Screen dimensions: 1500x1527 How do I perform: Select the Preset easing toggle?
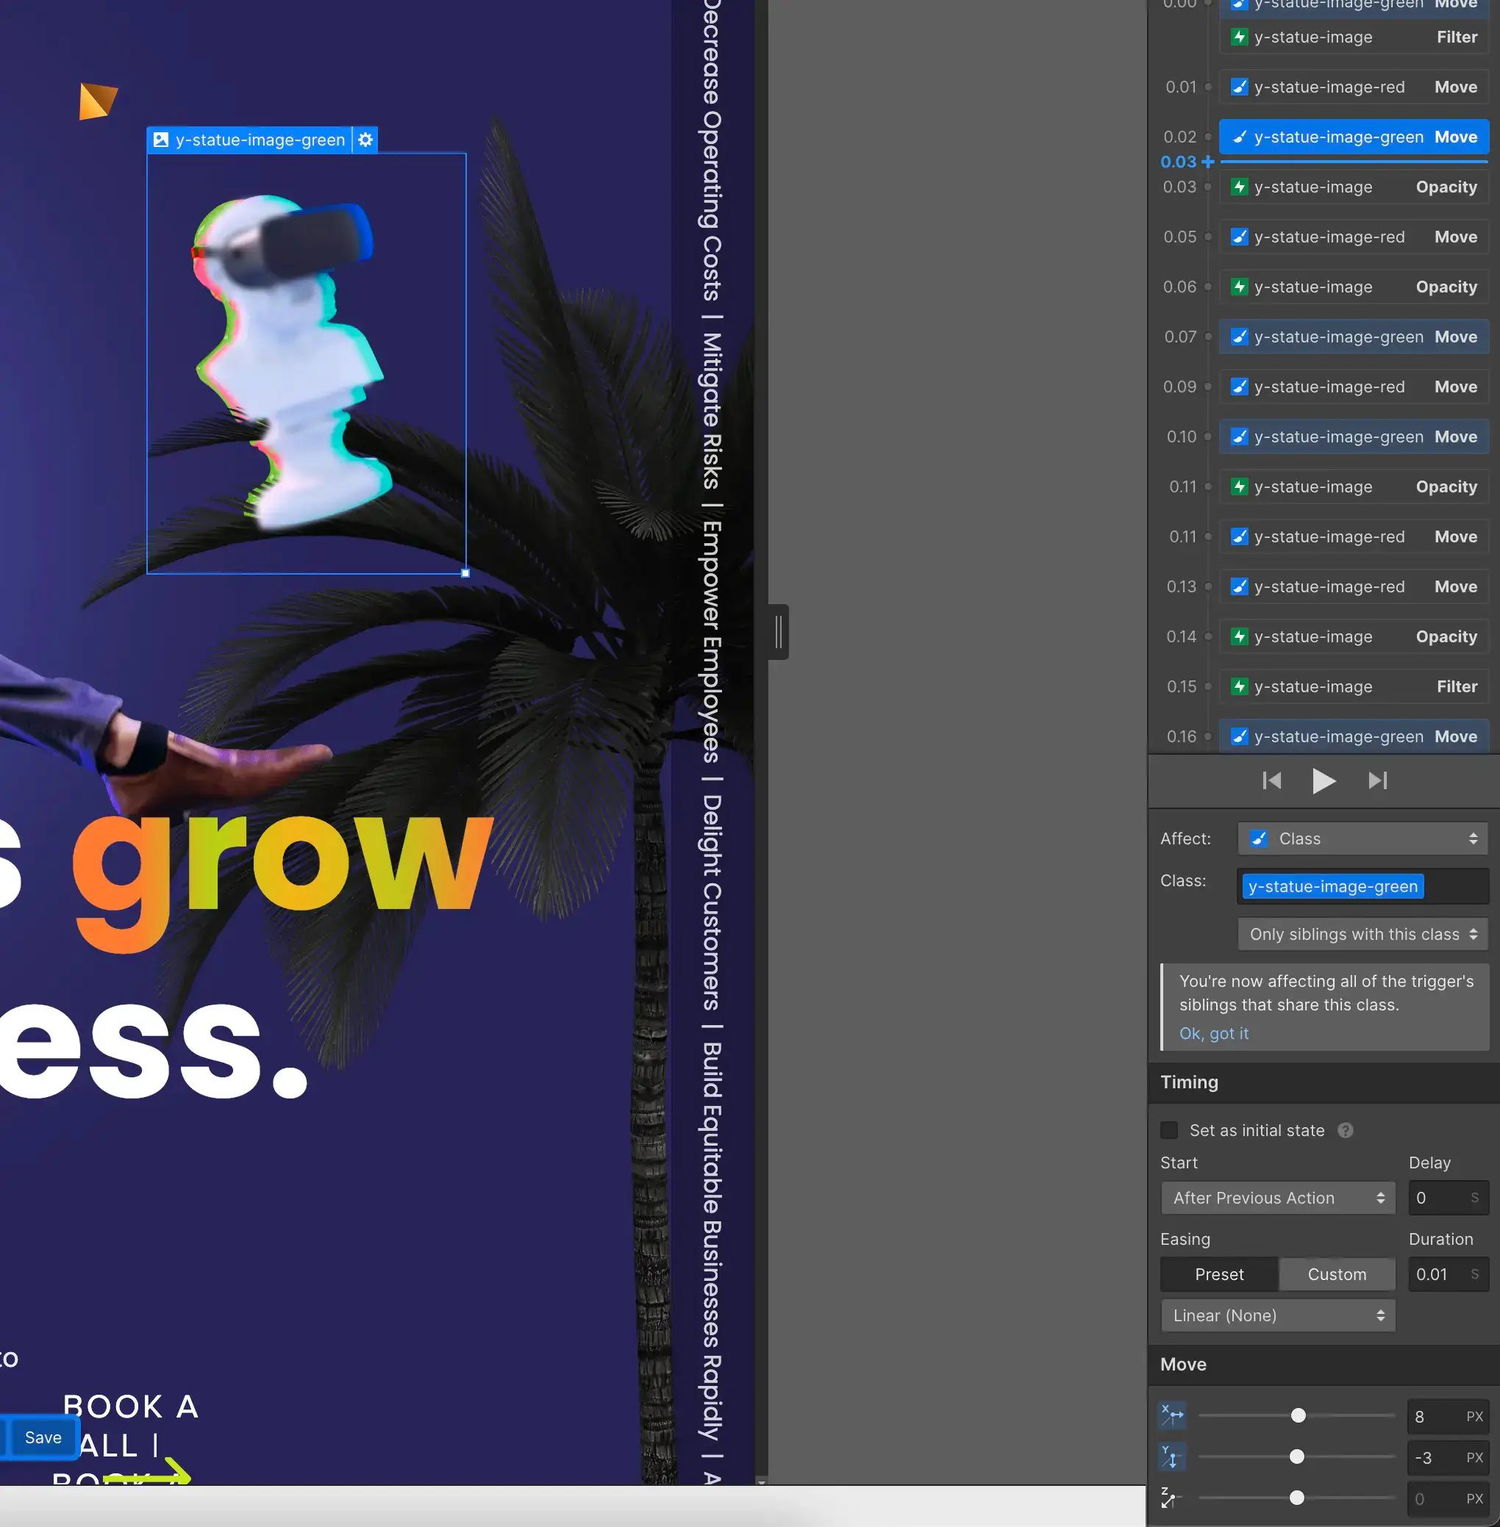pos(1219,1274)
